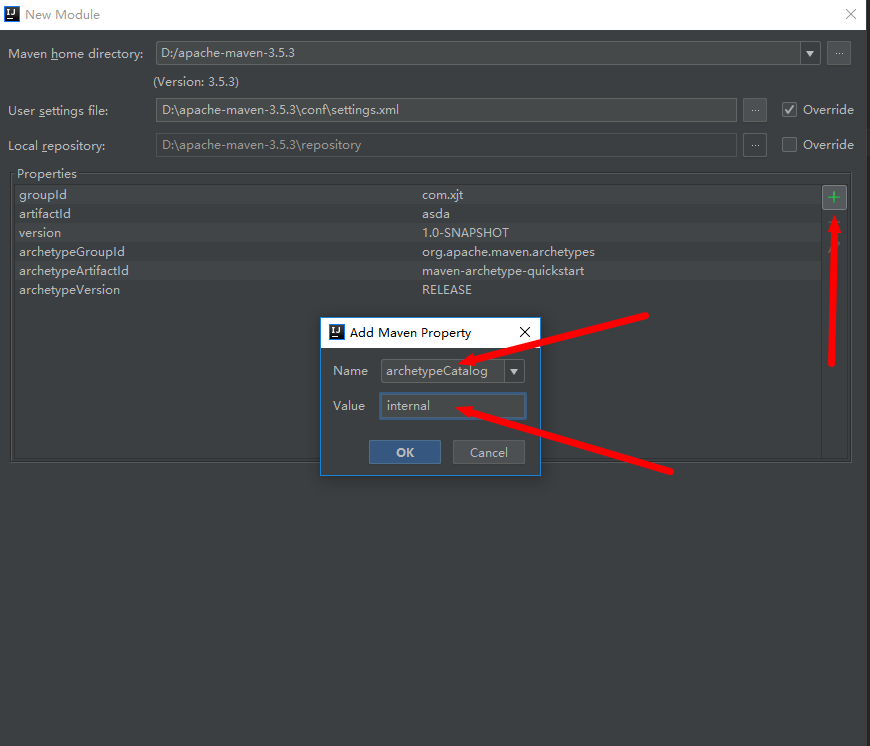Enable Override for Local repository

coord(790,145)
